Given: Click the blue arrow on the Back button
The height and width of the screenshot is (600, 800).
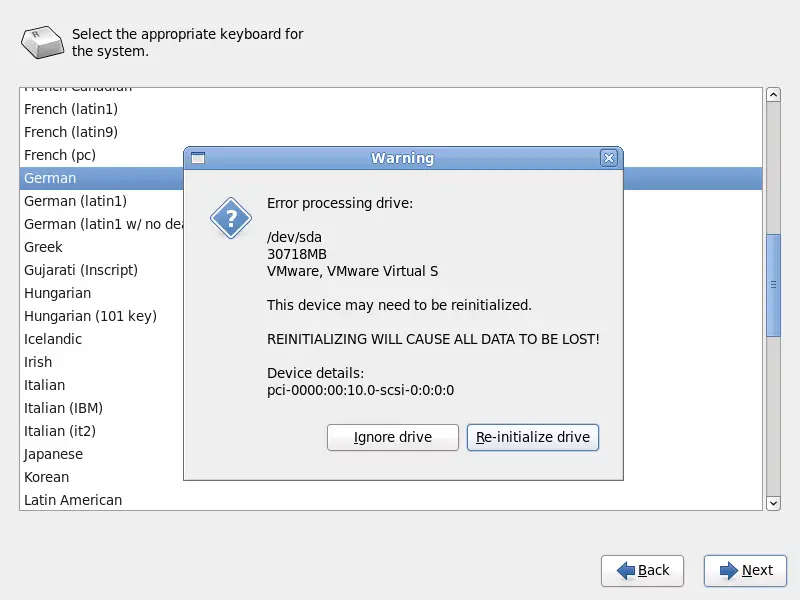Looking at the screenshot, I should (626, 570).
